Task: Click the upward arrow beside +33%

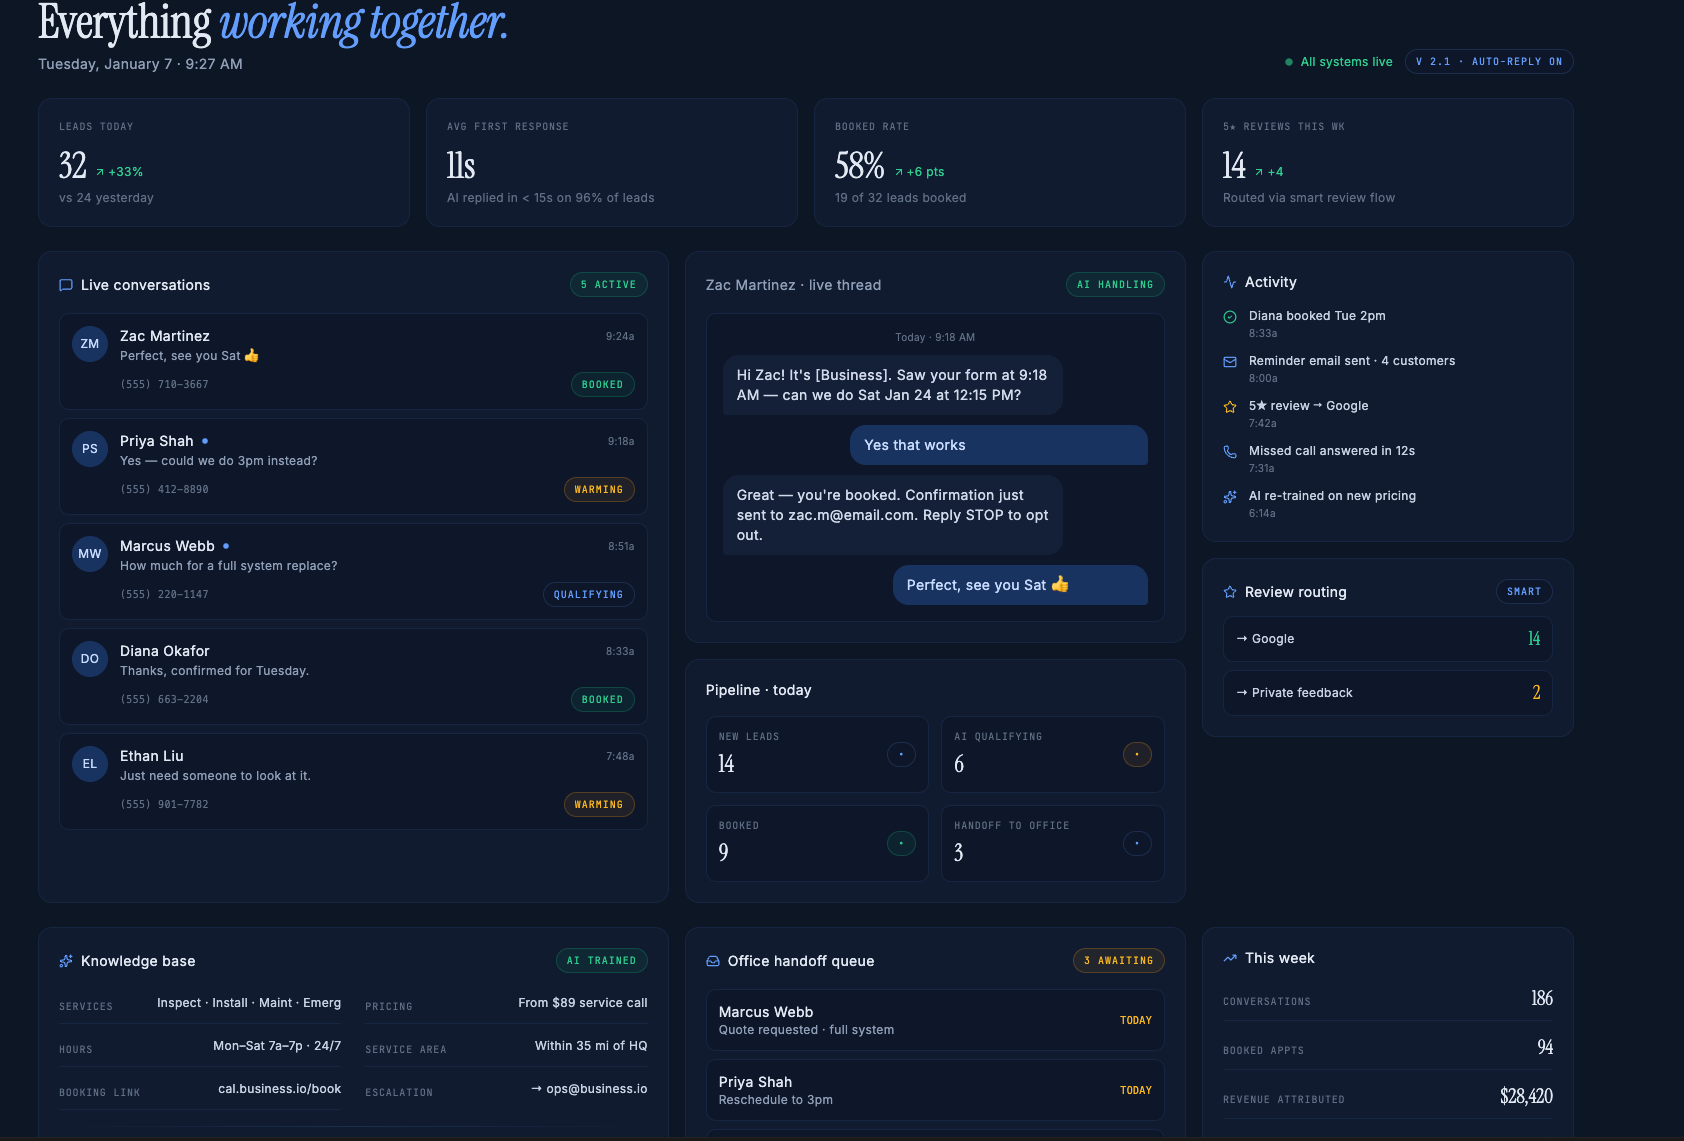Action: 100,172
